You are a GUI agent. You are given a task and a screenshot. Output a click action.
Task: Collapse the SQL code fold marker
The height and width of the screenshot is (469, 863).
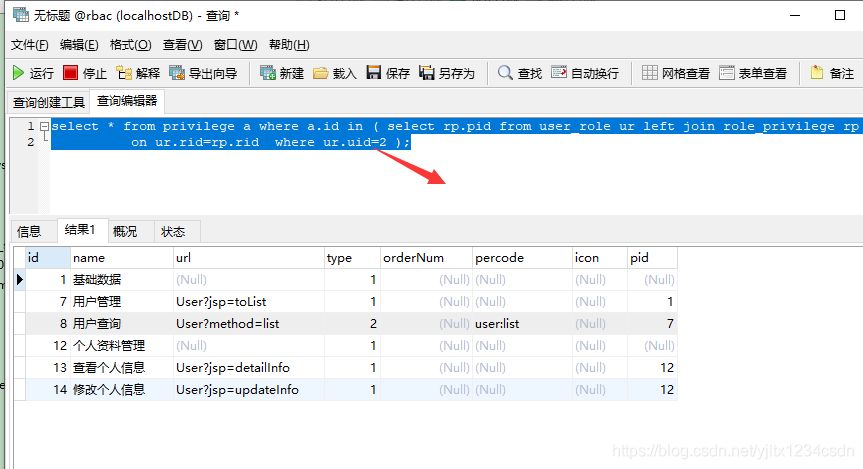pyautogui.click(x=45, y=127)
